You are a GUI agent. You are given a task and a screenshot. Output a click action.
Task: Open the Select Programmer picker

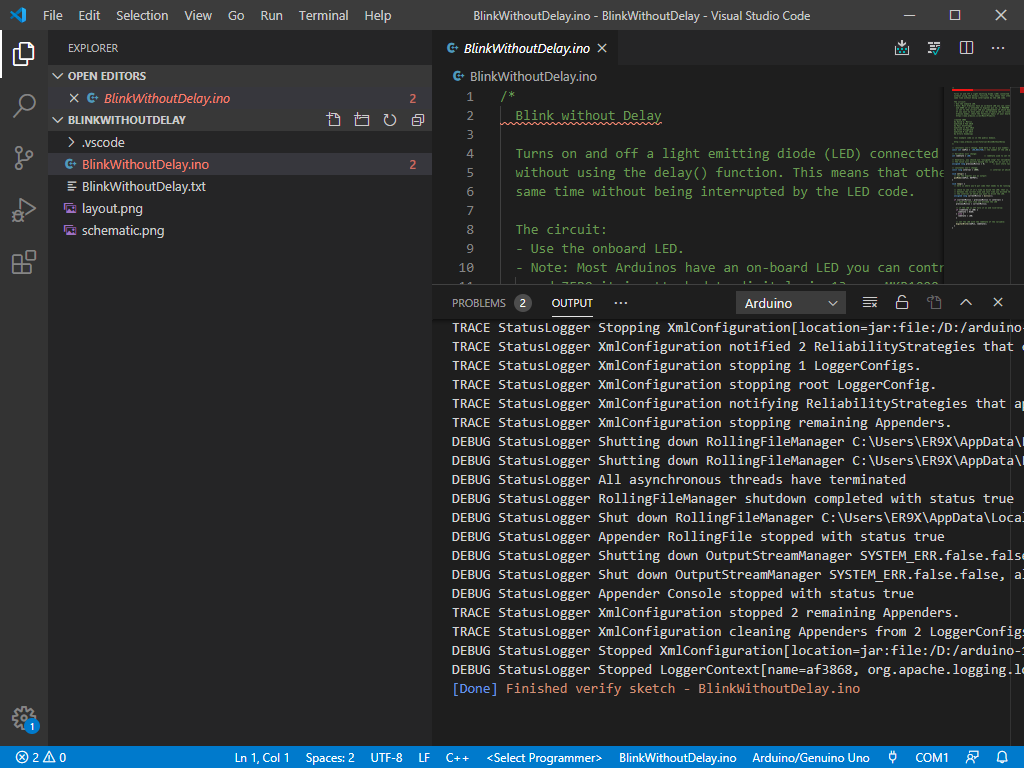point(544,758)
